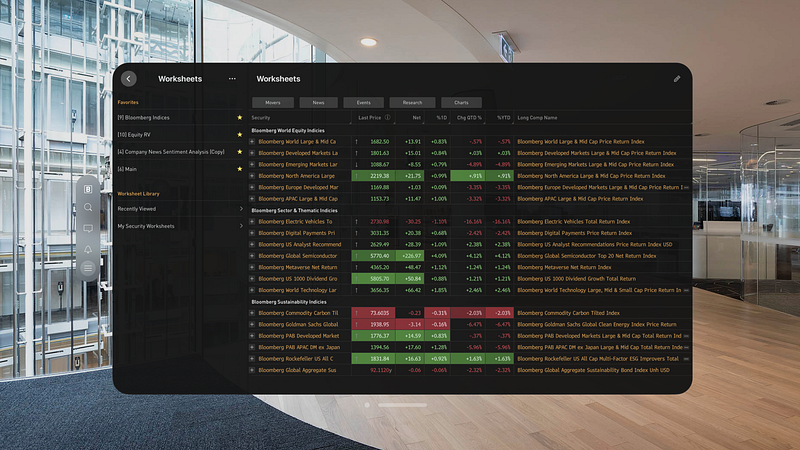This screenshot has height=450, width=800.
Task: Expand Bloomberg World Large & Mid Ca row
Action: coord(252,141)
